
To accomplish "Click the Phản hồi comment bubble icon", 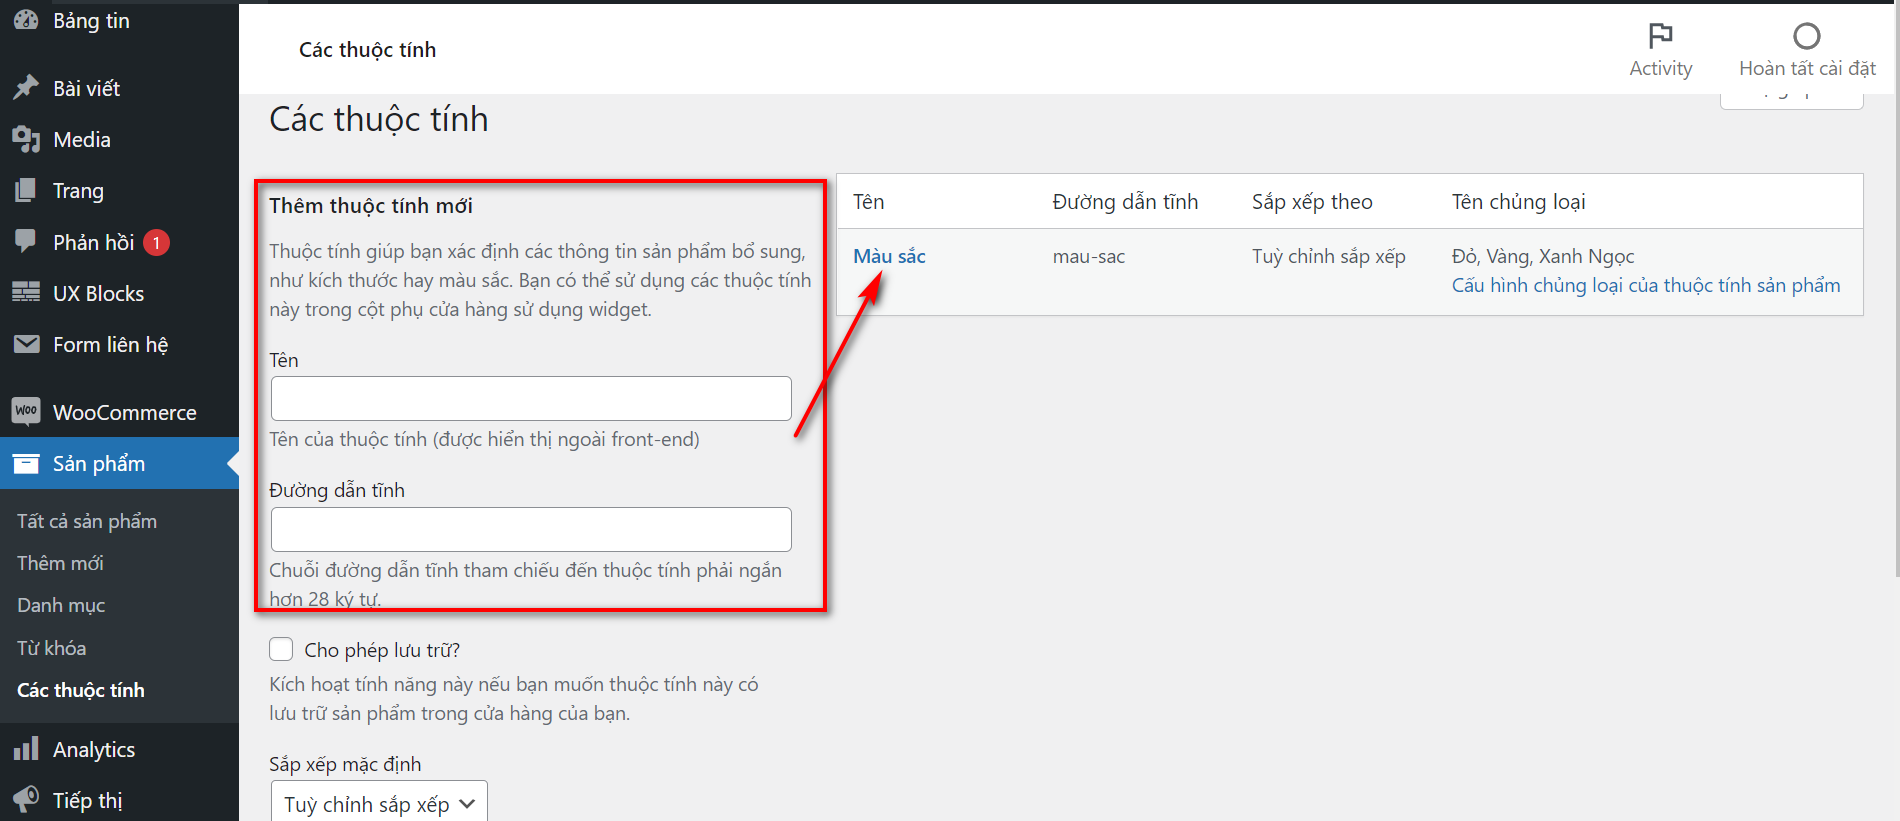I will point(26,241).
